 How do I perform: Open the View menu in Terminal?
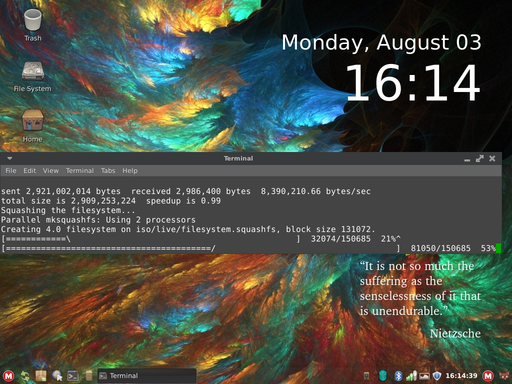(x=51, y=171)
